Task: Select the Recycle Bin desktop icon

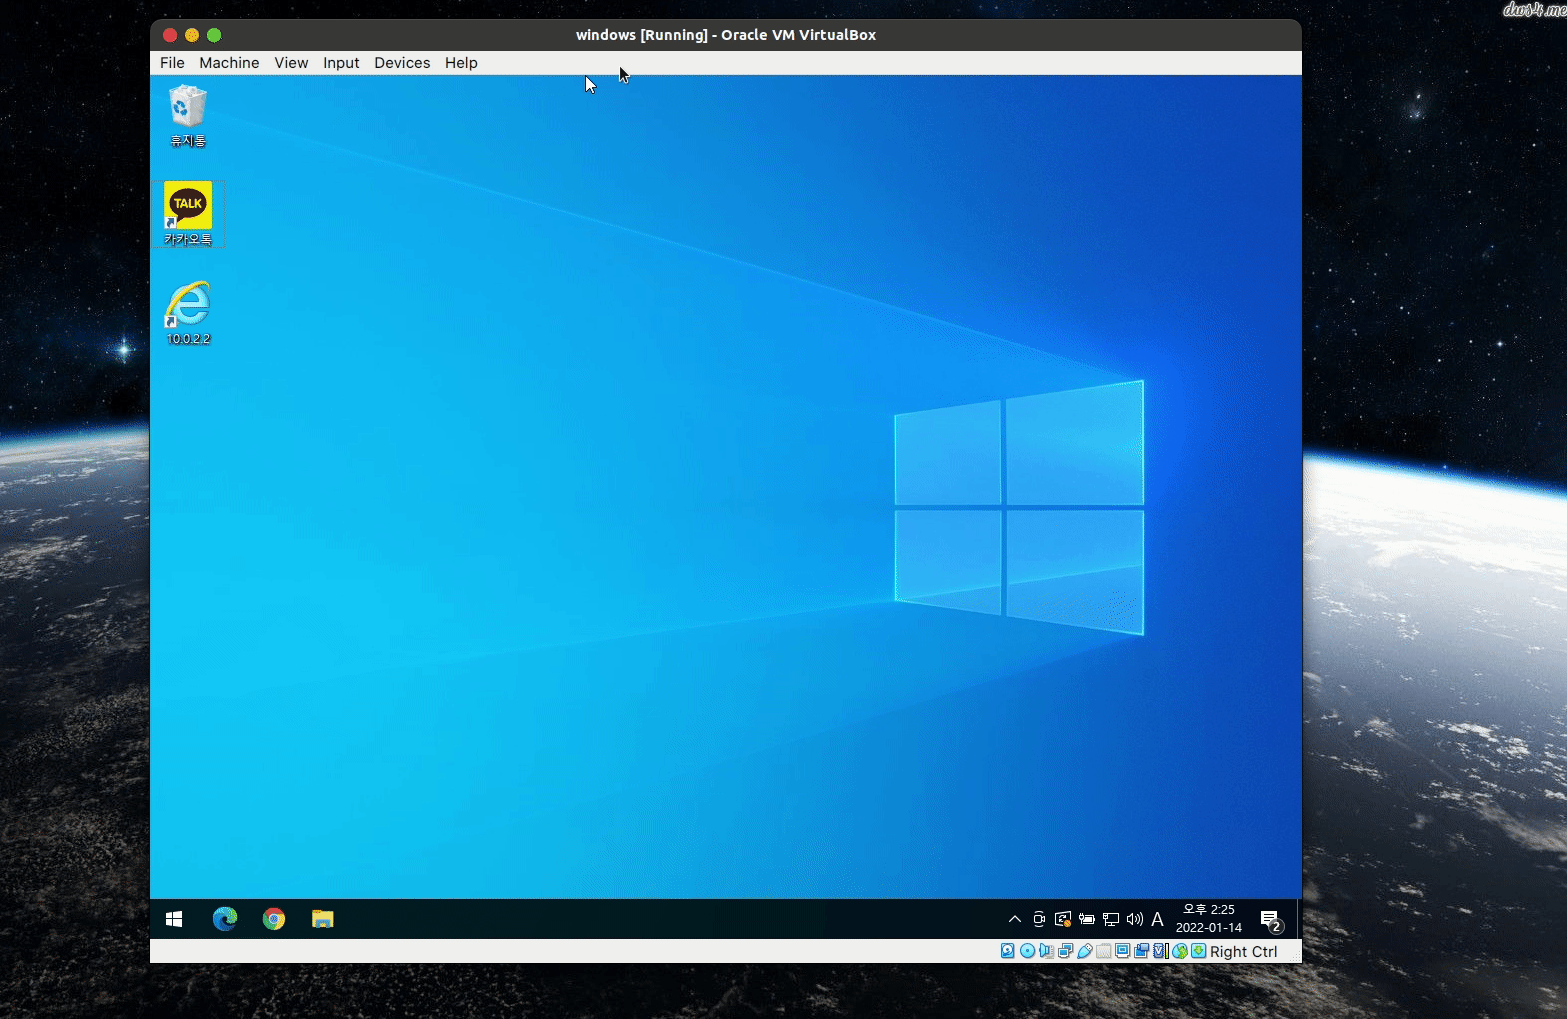Action: coord(188,116)
